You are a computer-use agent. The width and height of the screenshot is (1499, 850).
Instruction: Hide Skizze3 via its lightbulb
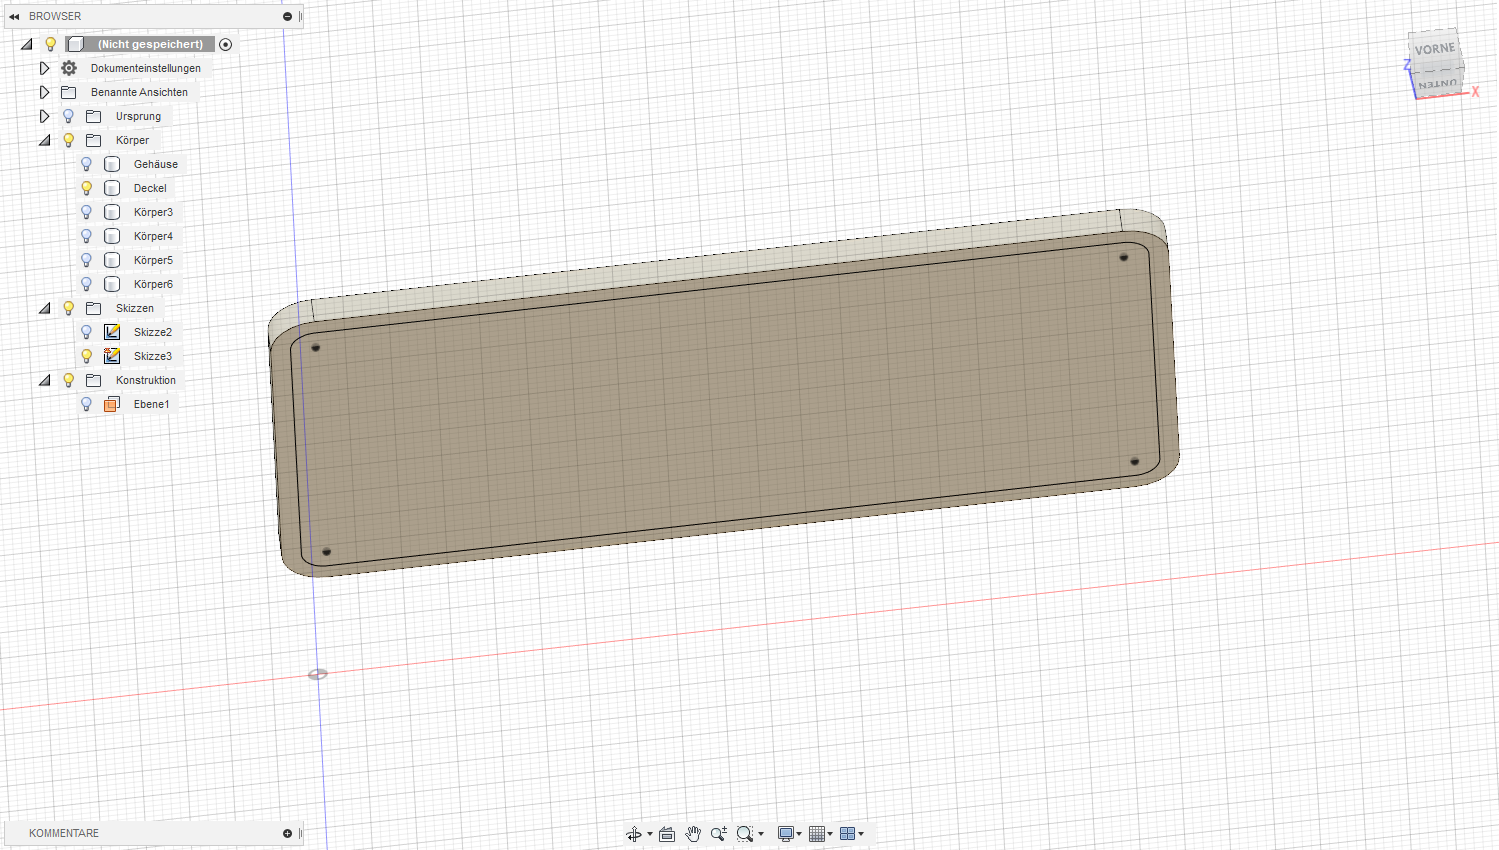tap(87, 356)
